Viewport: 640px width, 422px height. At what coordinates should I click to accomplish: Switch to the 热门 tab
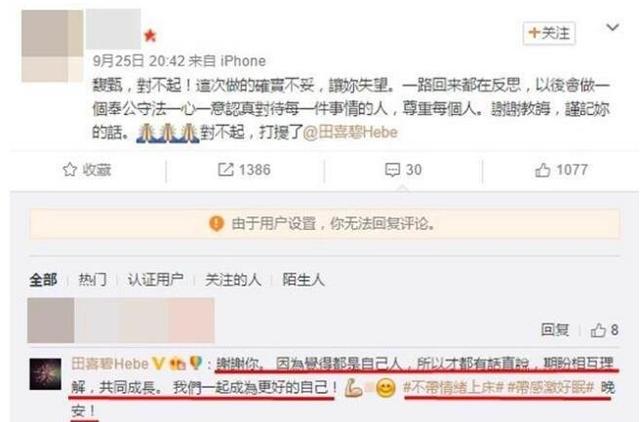point(92,280)
